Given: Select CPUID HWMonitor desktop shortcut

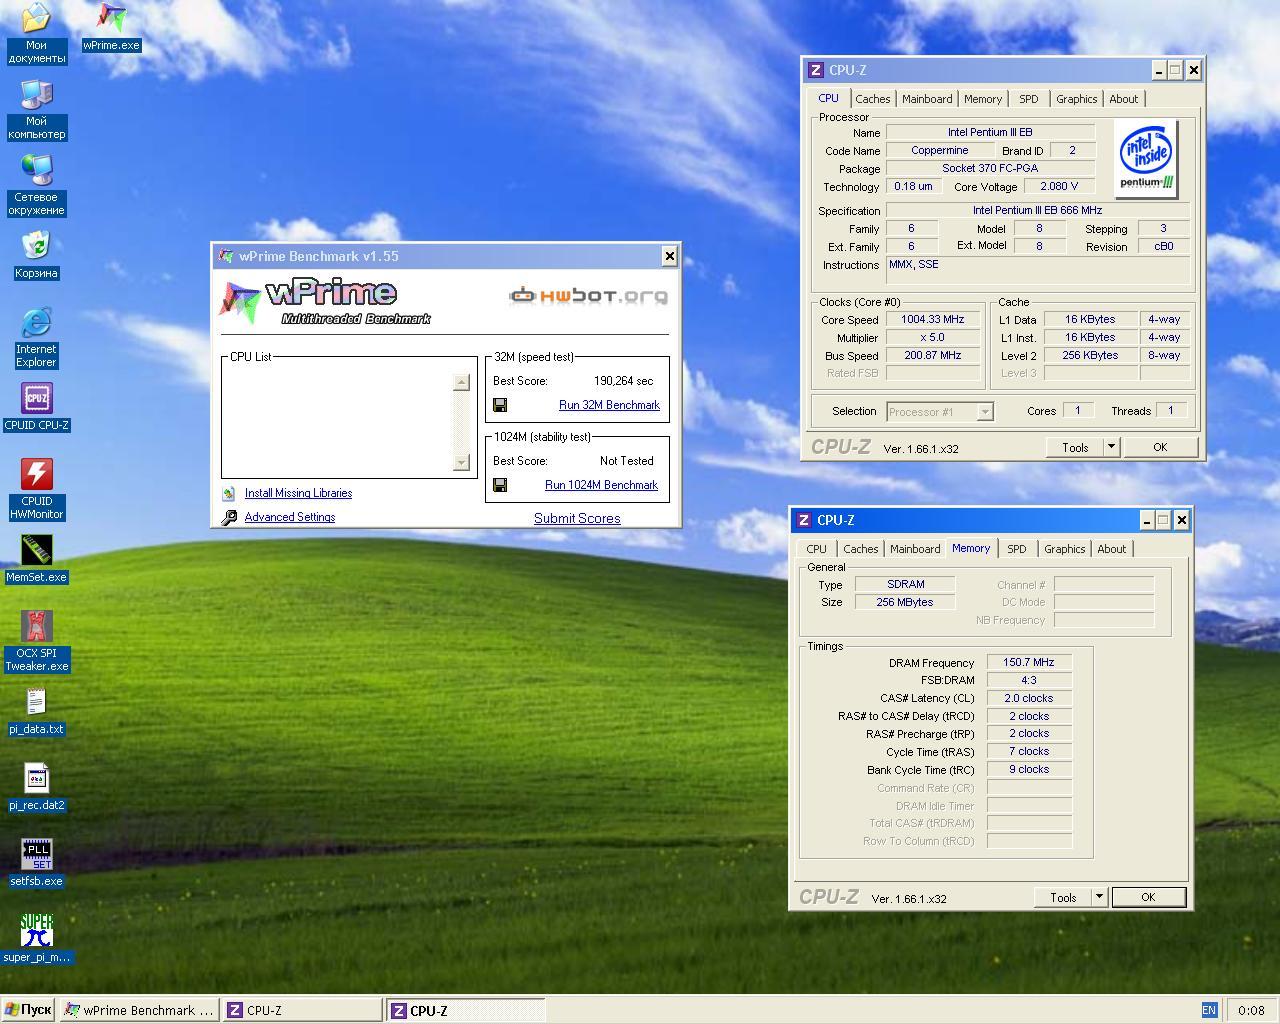Looking at the screenshot, I should click(x=36, y=490).
